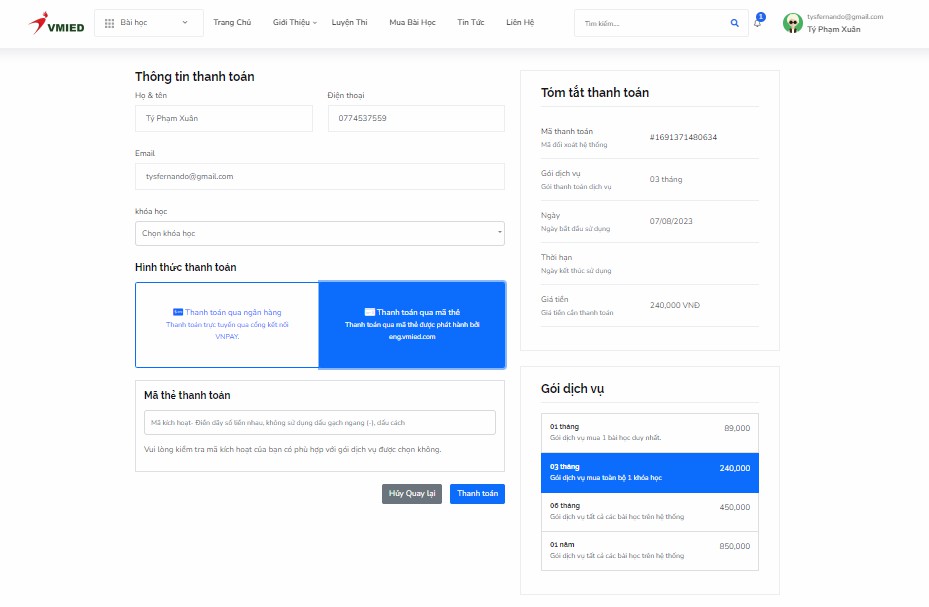
Task: Open the Chọn khóa học dropdown
Action: pyautogui.click(x=320, y=233)
